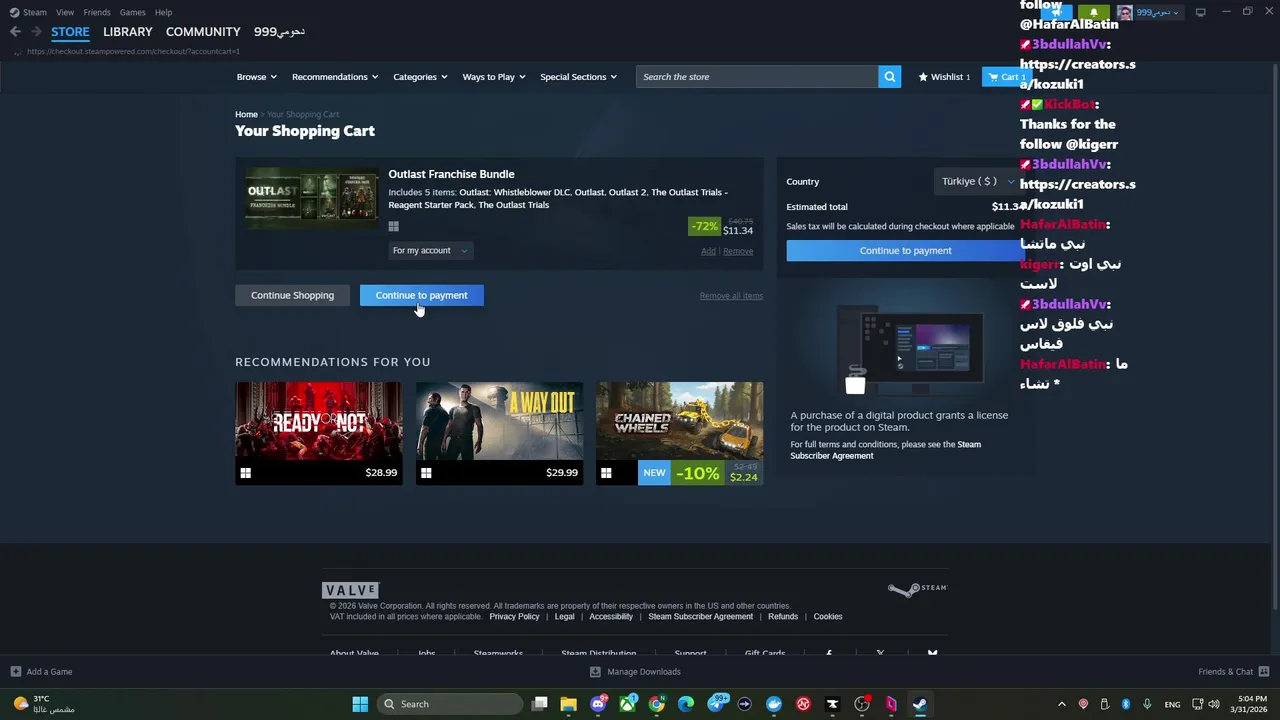
Task: Open the green notifications bell
Action: coord(1093,12)
